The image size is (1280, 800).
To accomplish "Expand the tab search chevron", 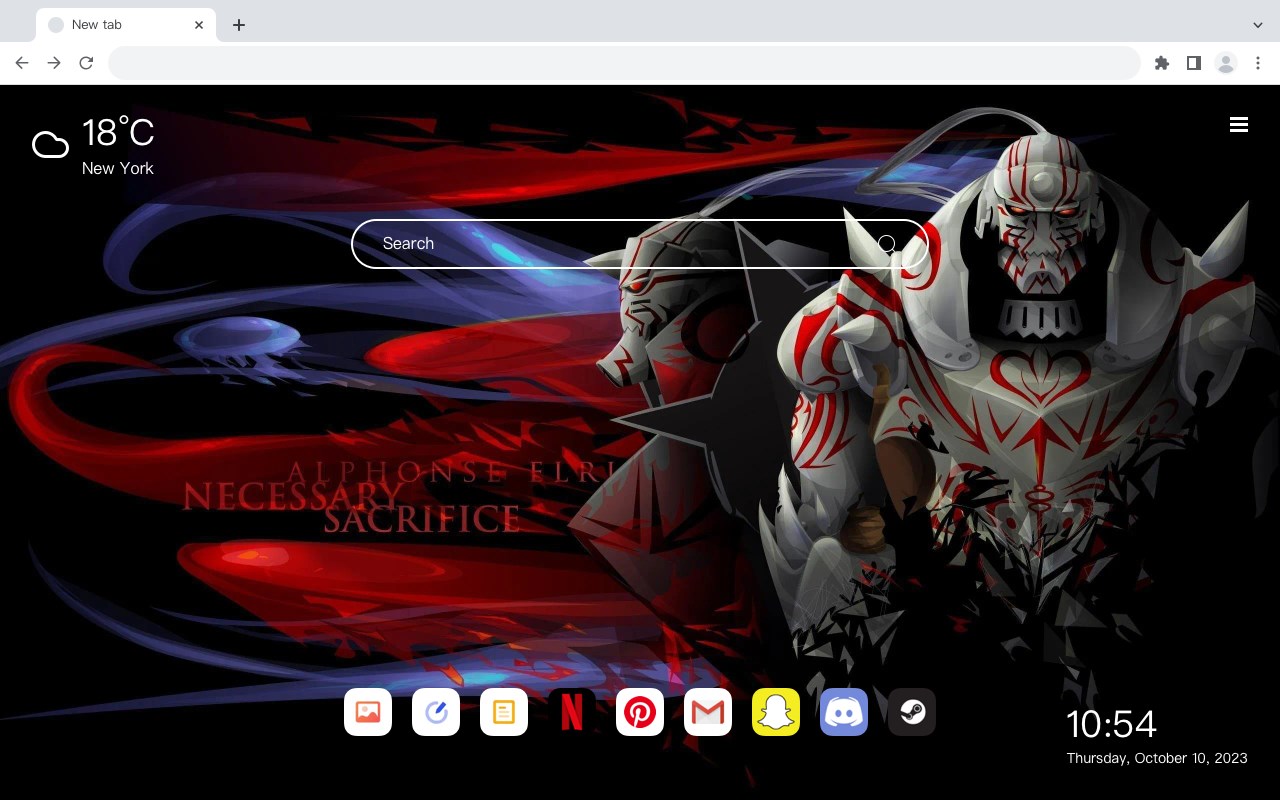I will [1258, 25].
